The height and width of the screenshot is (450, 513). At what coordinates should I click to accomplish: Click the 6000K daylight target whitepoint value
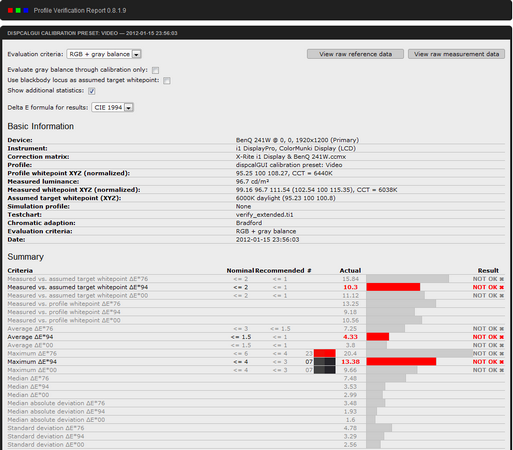tap(286, 198)
